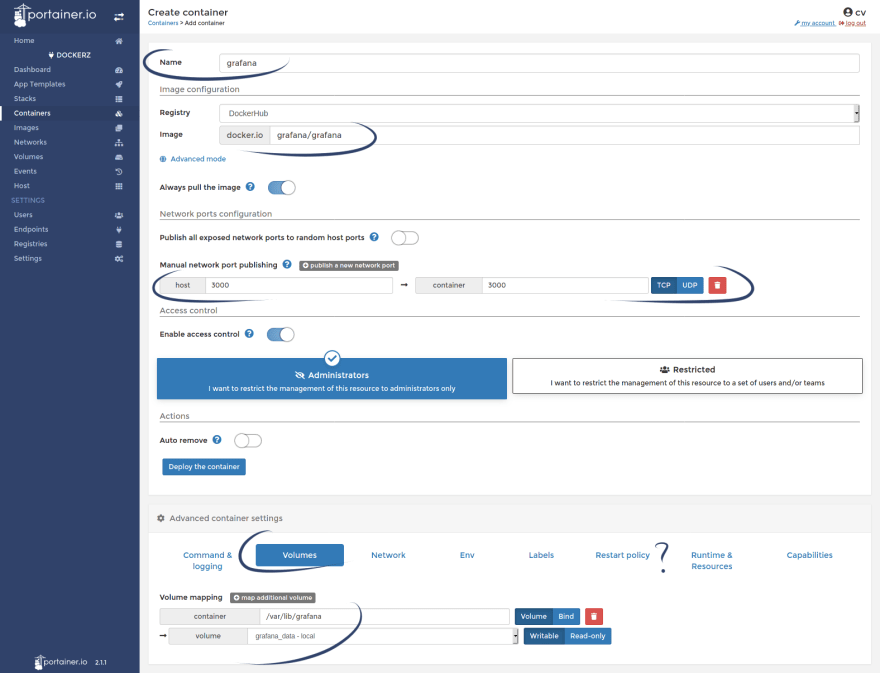Click Containers breadcrumb link
This screenshot has width=880, height=673.
click(163, 23)
